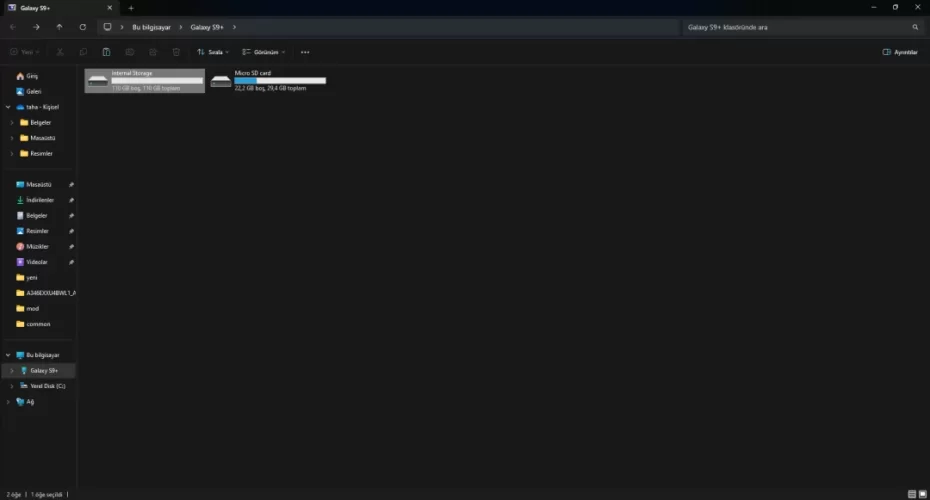
Task: Close the Galaxy S9+ tab
Action: click(x=111, y=8)
